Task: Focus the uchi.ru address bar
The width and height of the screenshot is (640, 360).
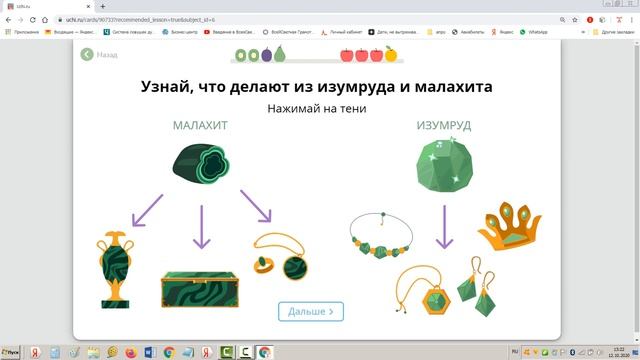Action: (306, 20)
